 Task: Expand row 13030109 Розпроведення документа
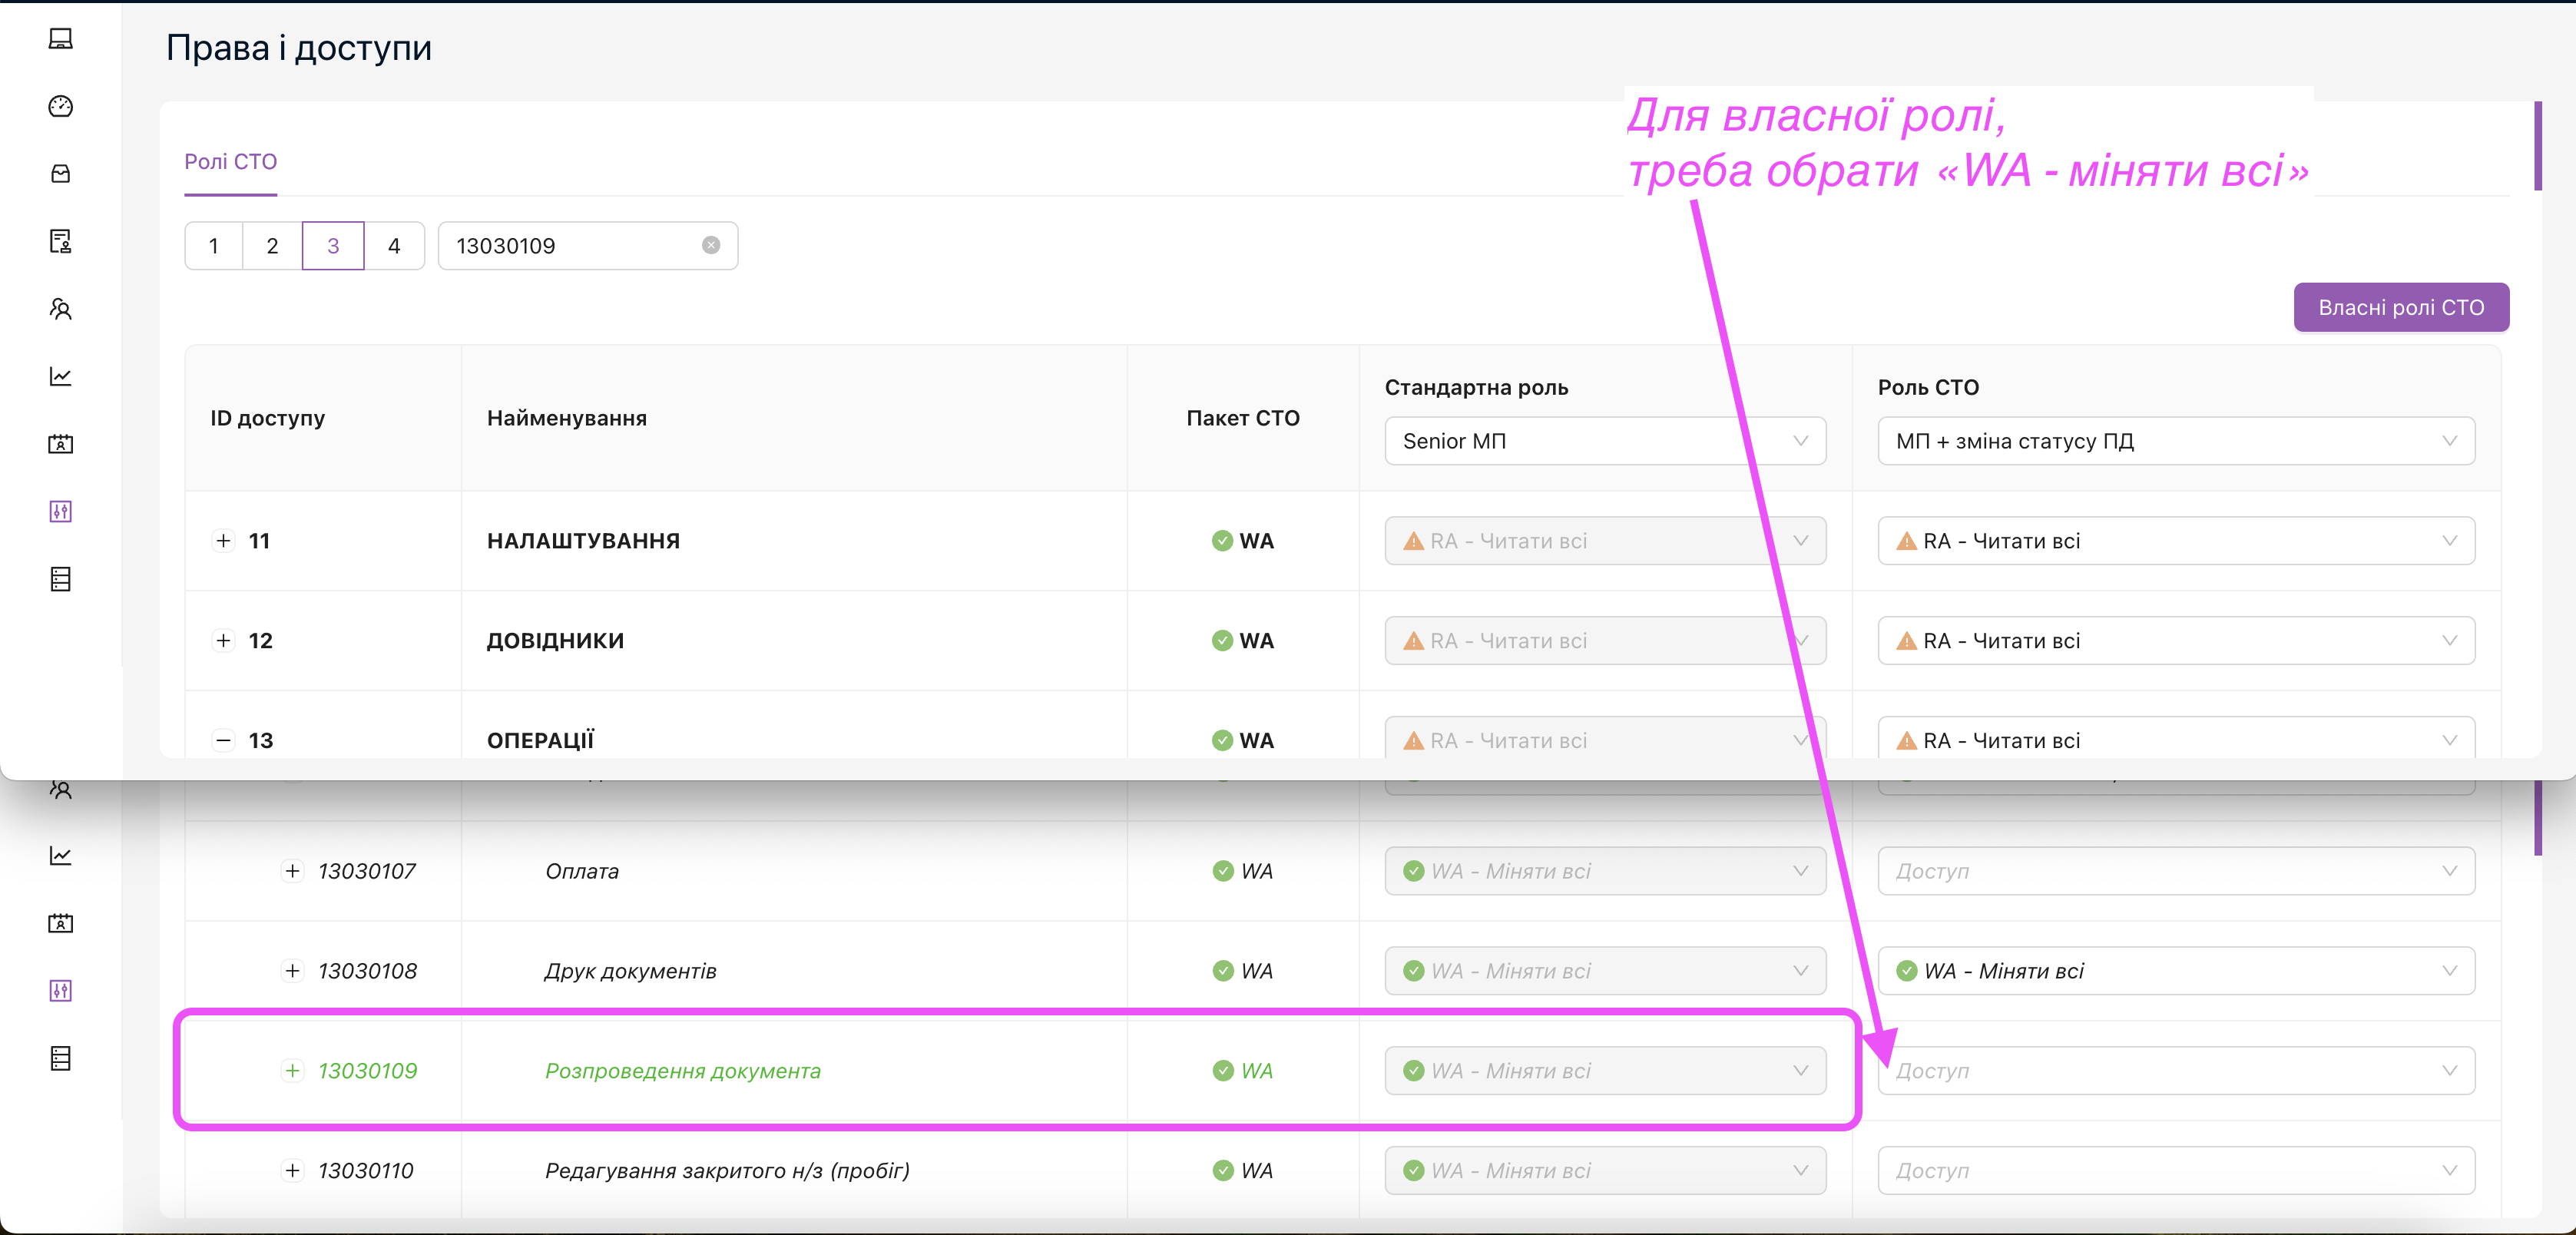292,1070
